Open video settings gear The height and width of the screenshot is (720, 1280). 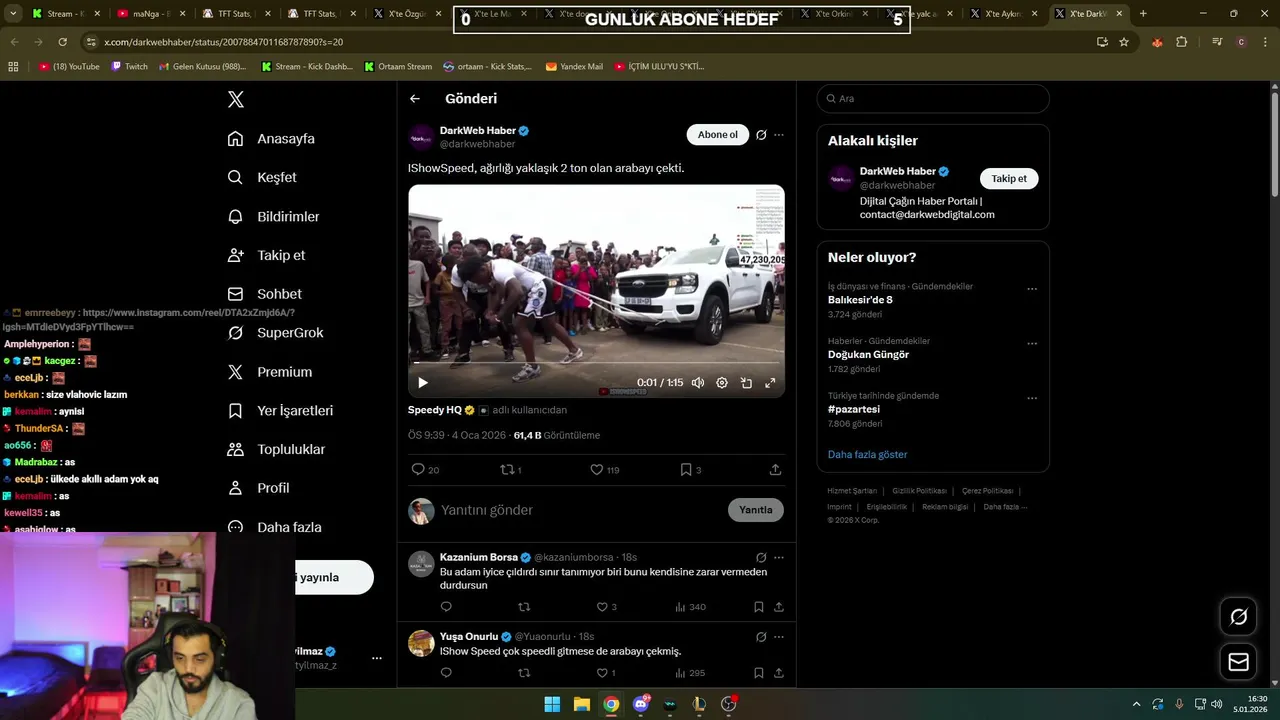coord(722,383)
